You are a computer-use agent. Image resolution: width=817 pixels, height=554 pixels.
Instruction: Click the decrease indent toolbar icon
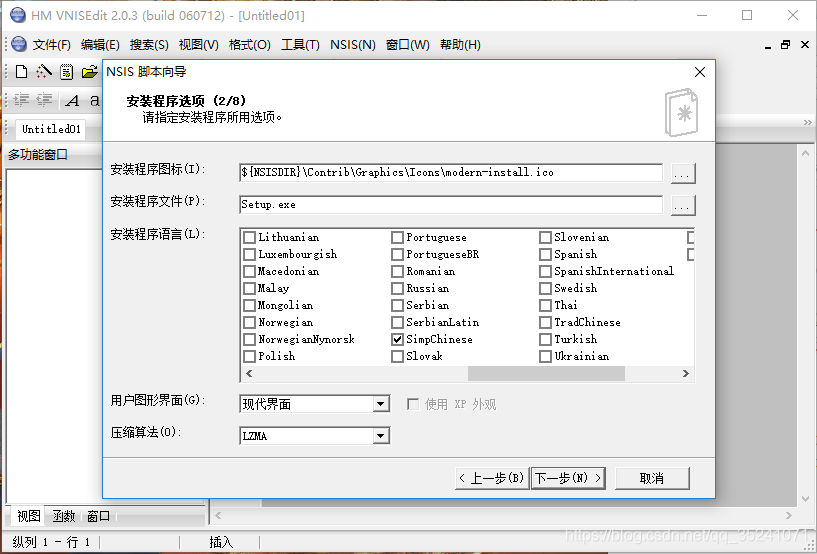pos(44,100)
